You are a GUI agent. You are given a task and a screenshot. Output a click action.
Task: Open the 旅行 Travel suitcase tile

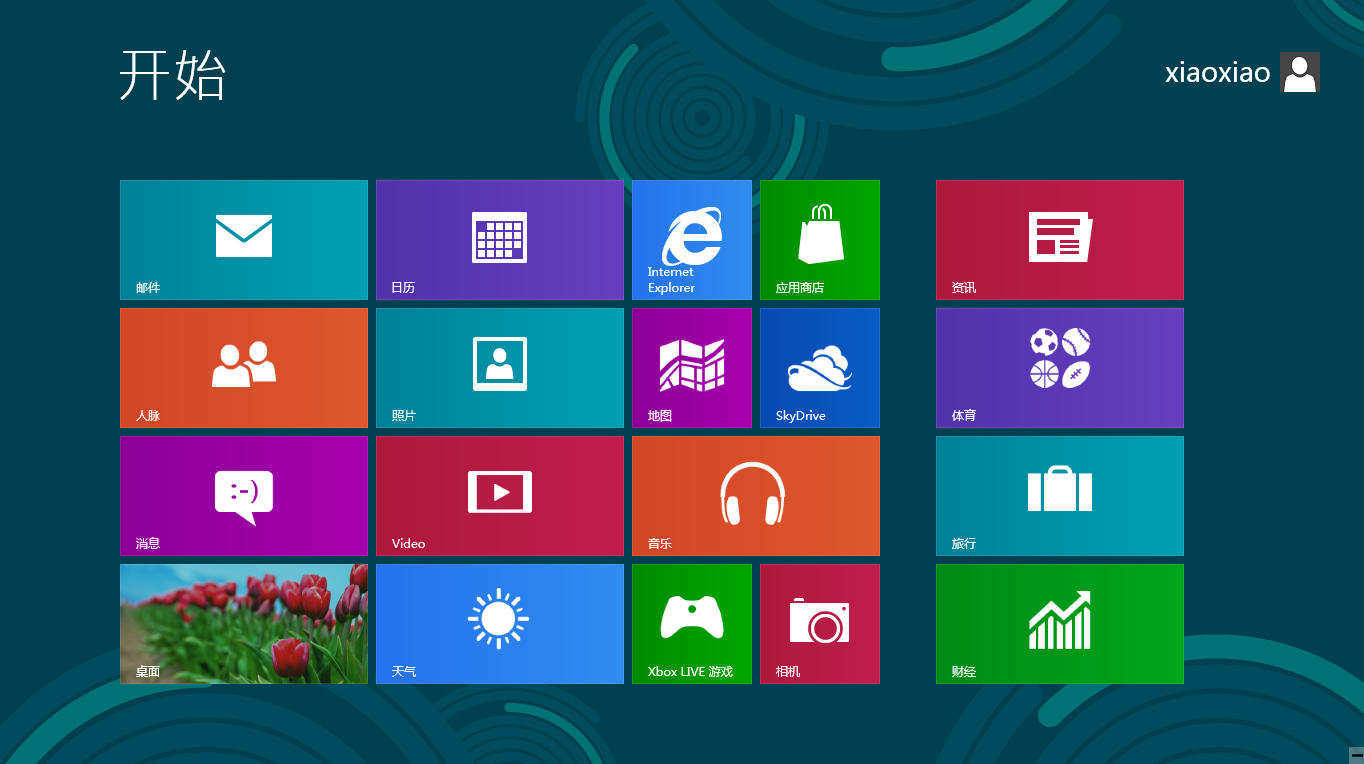tap(1060, 496)
